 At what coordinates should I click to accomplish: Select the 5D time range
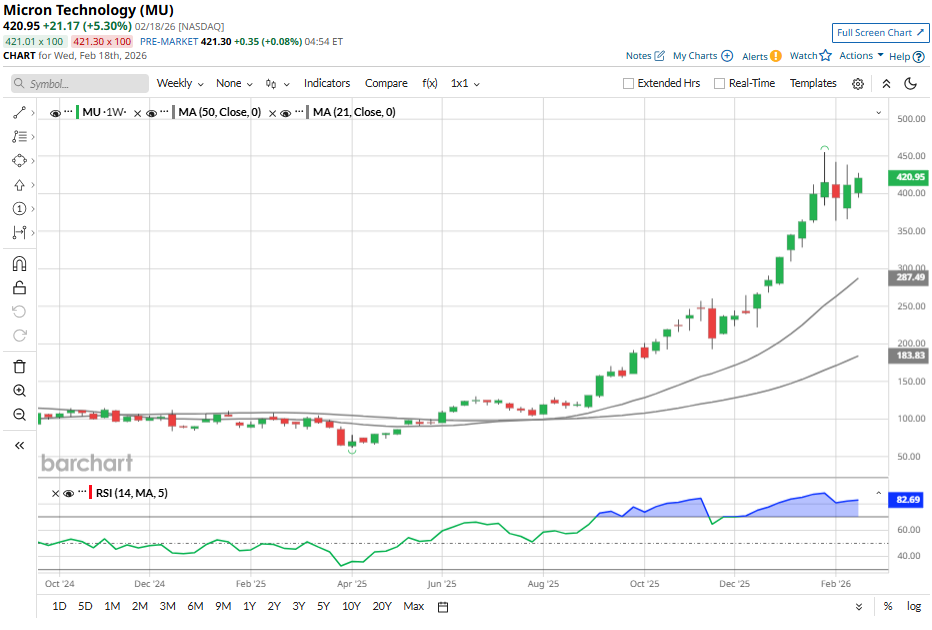point(85,606)
